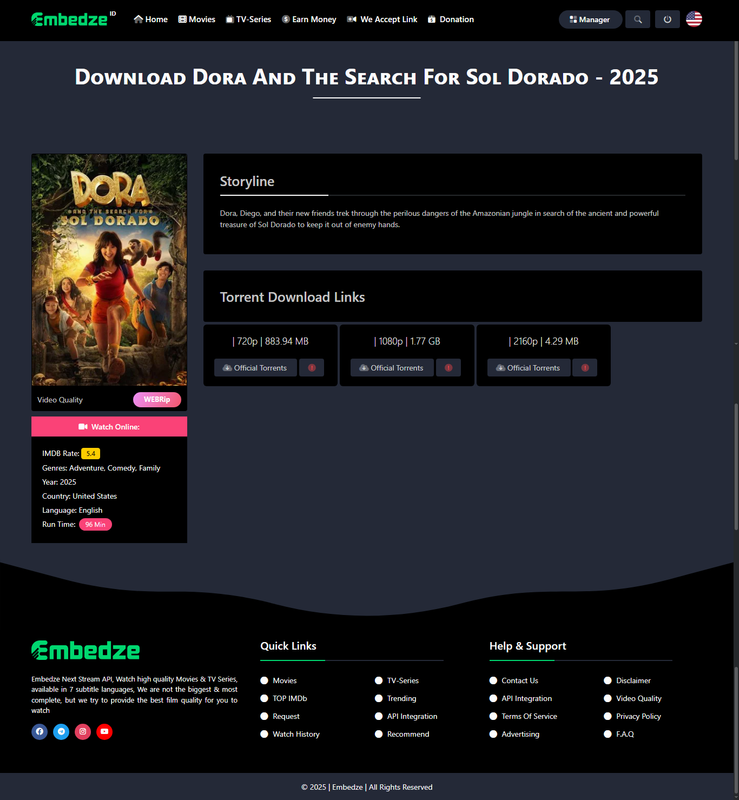Click the Genres: Adventure, Comedy, Family text
The height and width of the screenshot is (800, 739).
[x=101, y=468]
